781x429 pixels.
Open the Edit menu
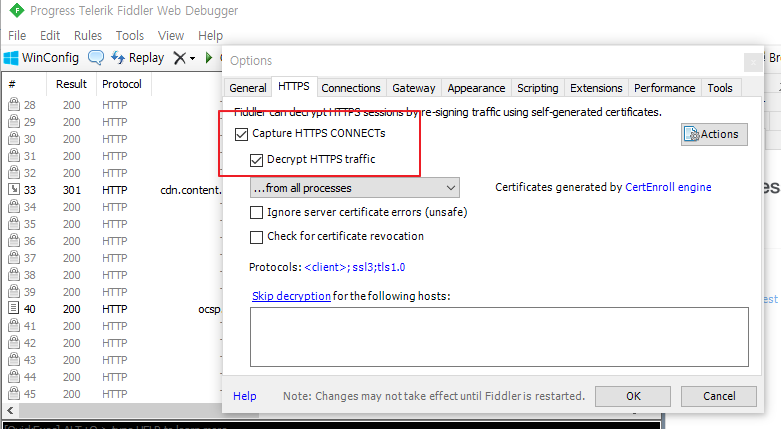pyautogui.click(x=50, y=36)
